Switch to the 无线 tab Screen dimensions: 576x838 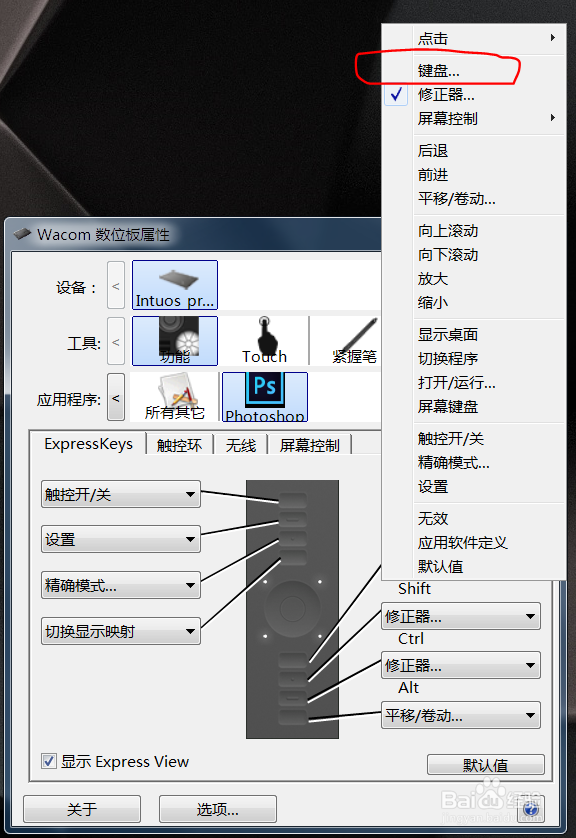(x=240, y=445)
